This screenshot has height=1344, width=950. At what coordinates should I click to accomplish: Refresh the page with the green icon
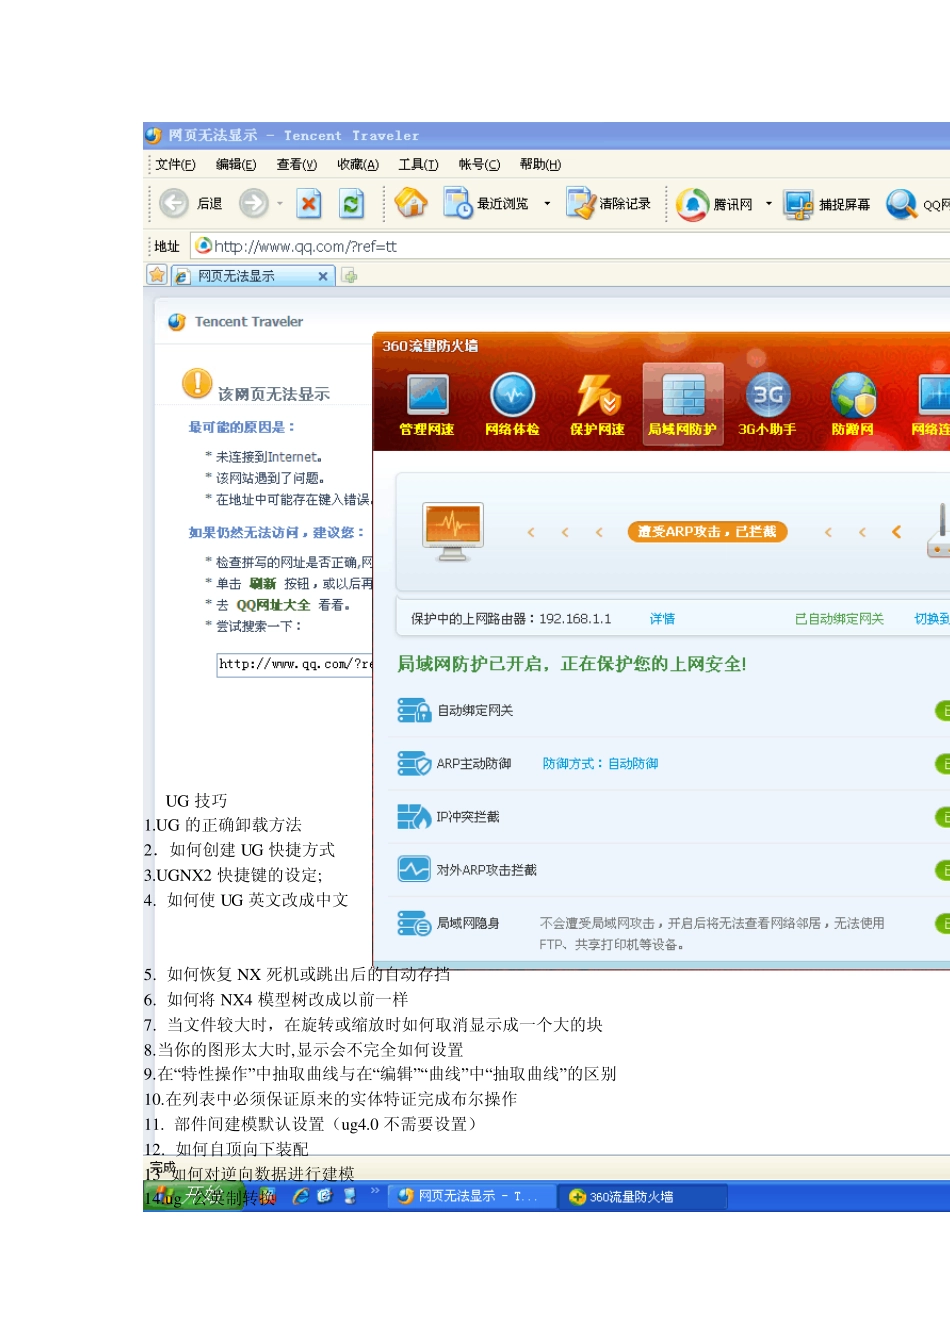click(x=351, y=204)
